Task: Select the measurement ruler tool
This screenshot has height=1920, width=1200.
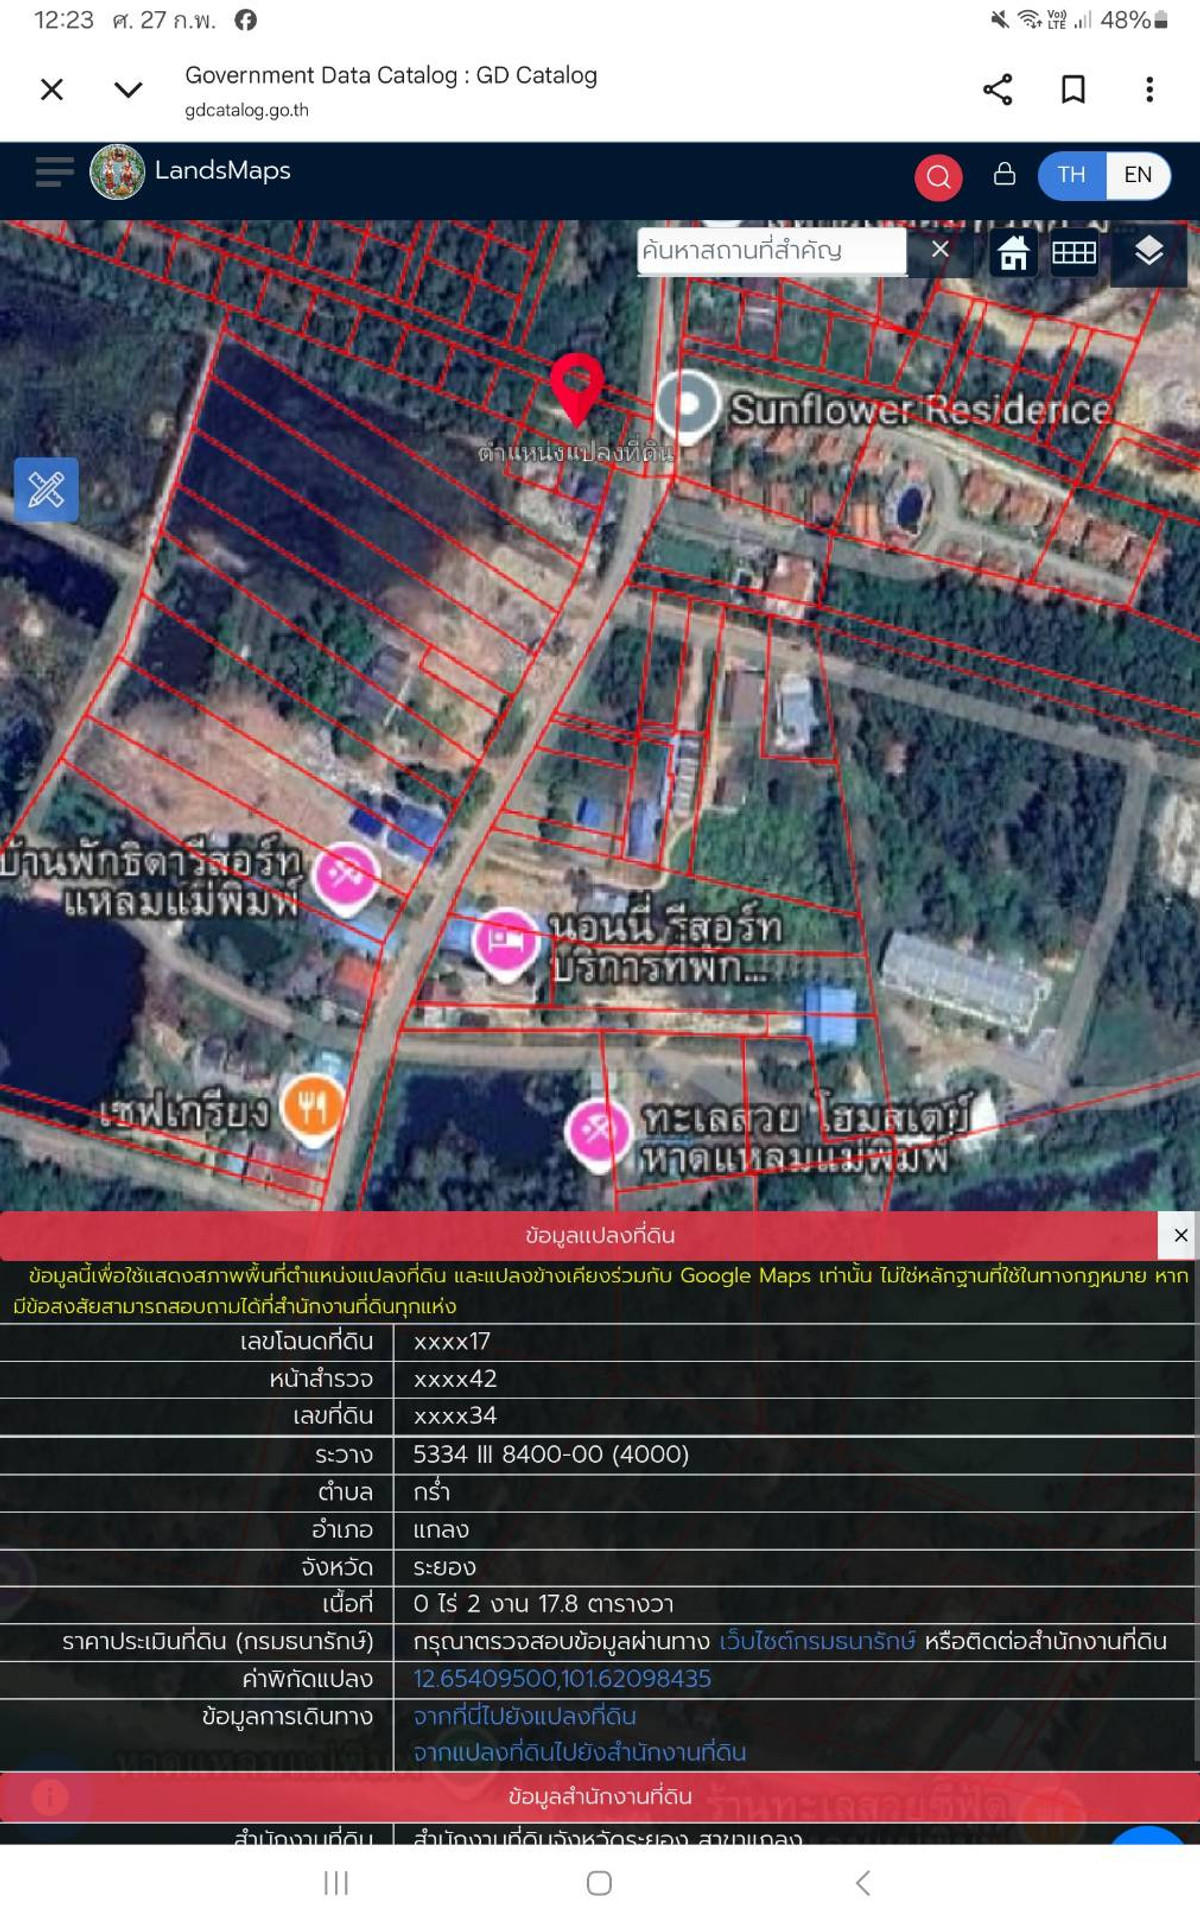Action: [46, 490]
